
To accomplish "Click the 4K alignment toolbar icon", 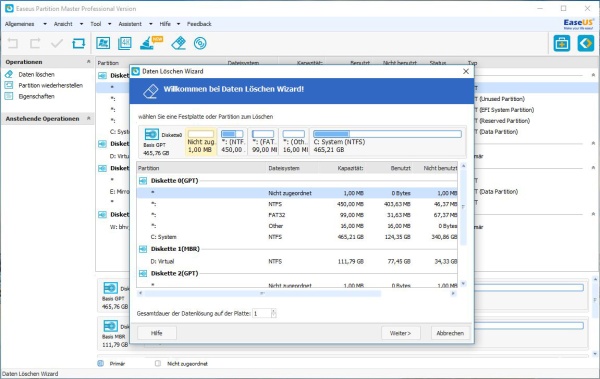I will click(x=125, y=43).
